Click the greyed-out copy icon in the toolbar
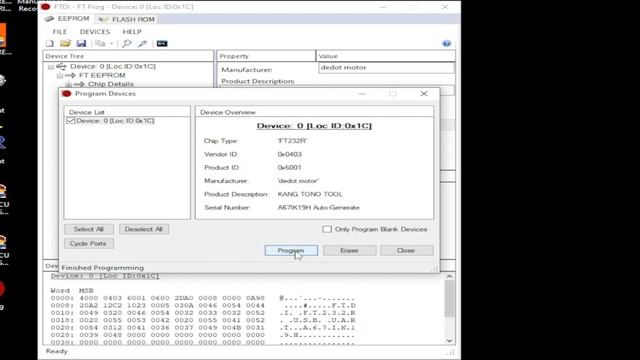The height and width of the screenshot is (360, 640). click(x=100, y=43)
